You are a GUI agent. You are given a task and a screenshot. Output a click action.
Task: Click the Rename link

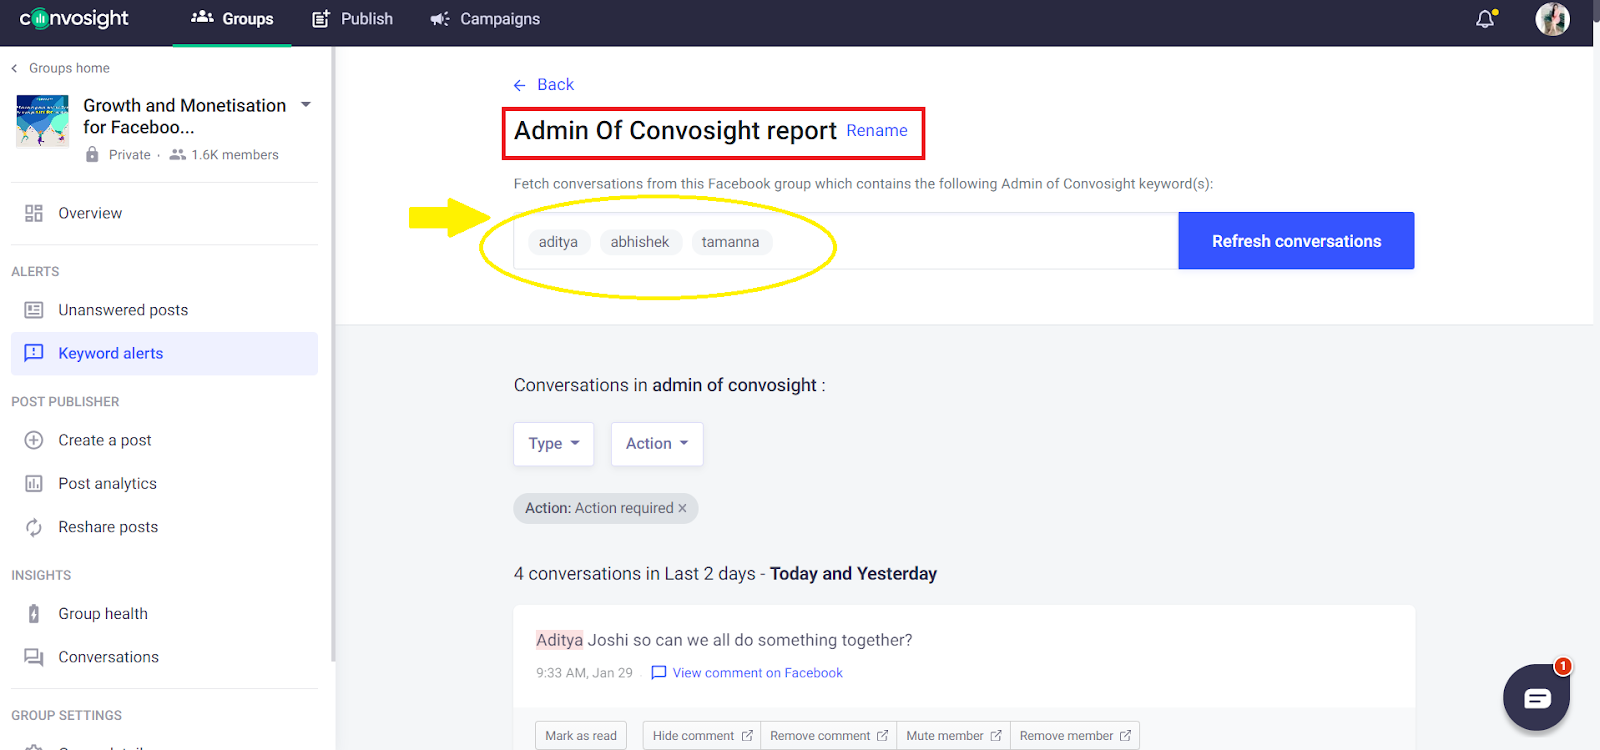[877, 131]
